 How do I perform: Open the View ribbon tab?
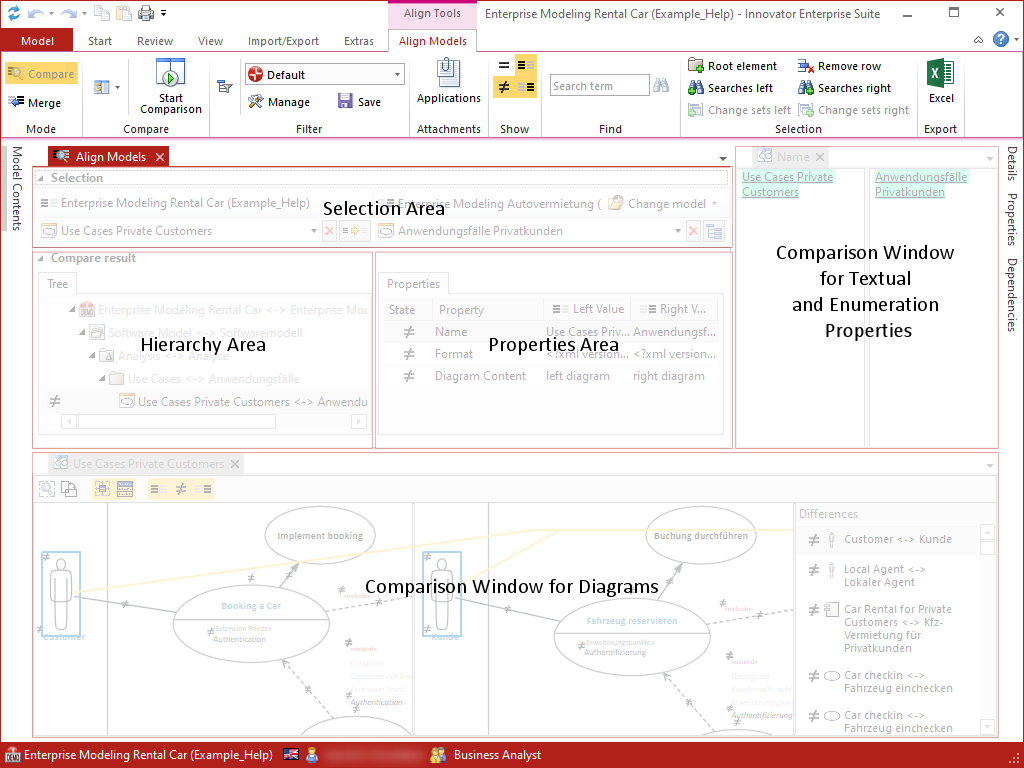(210, 40)
